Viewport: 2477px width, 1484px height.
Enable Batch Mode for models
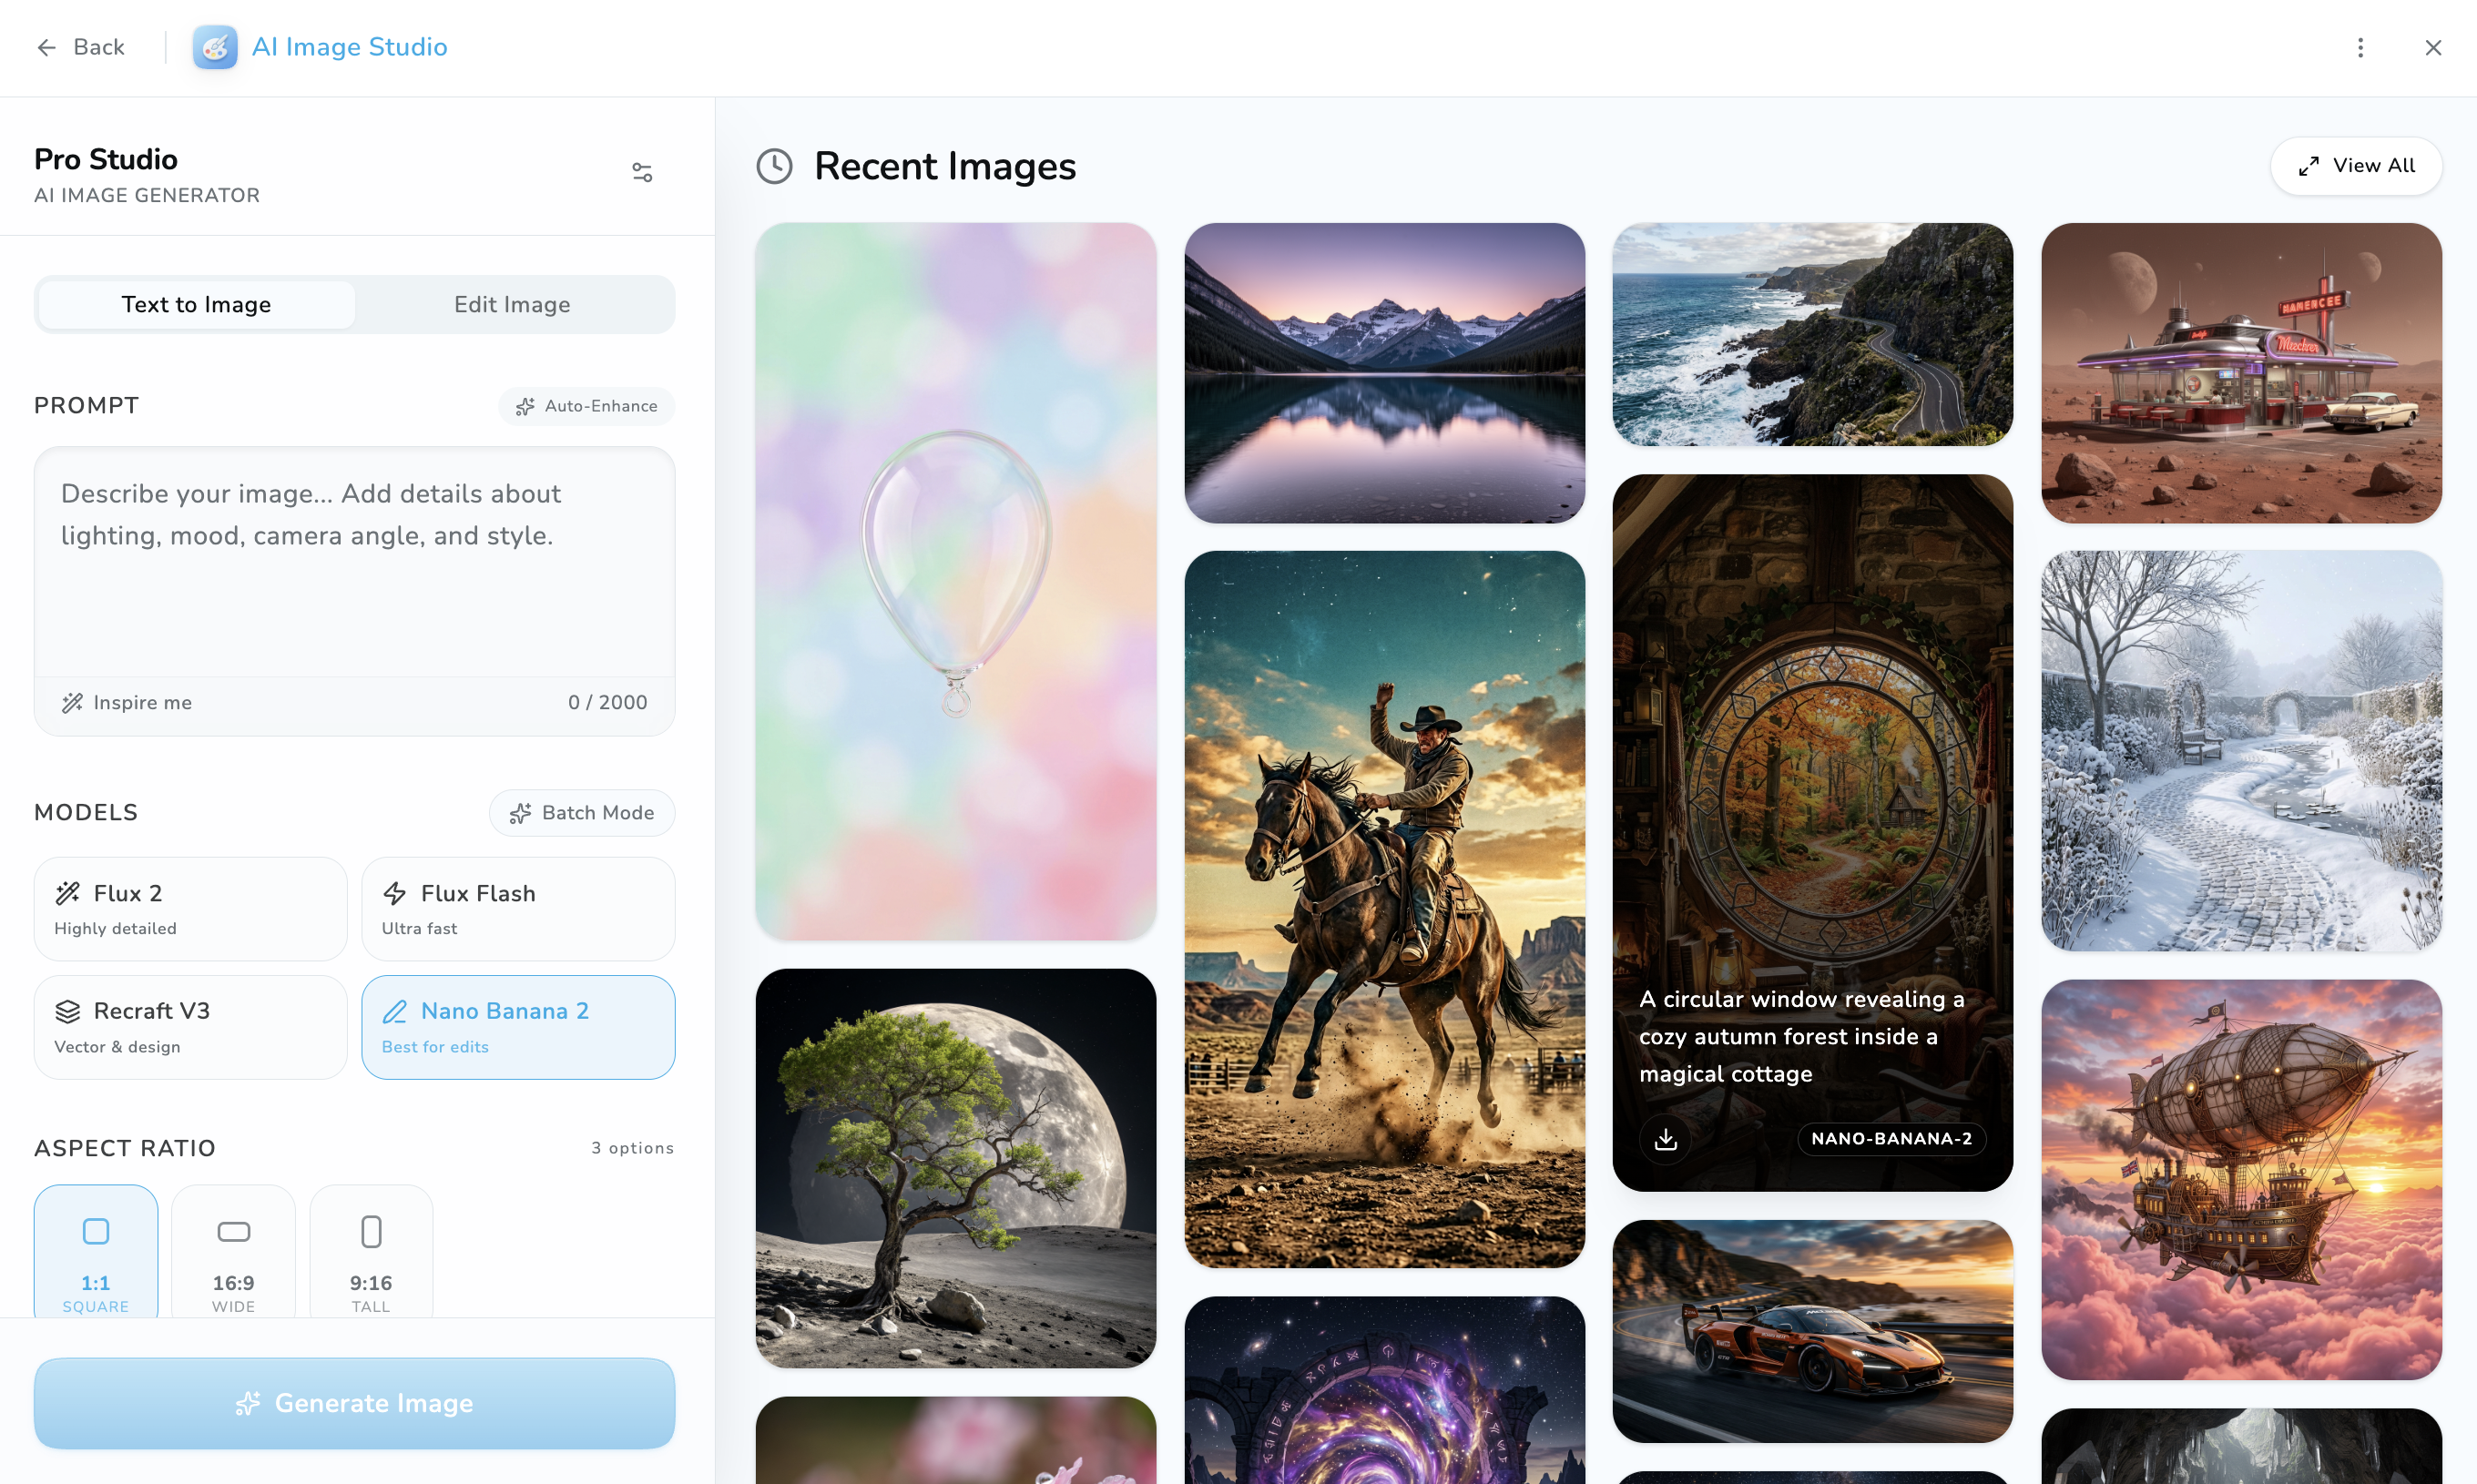tap(582, 813)
